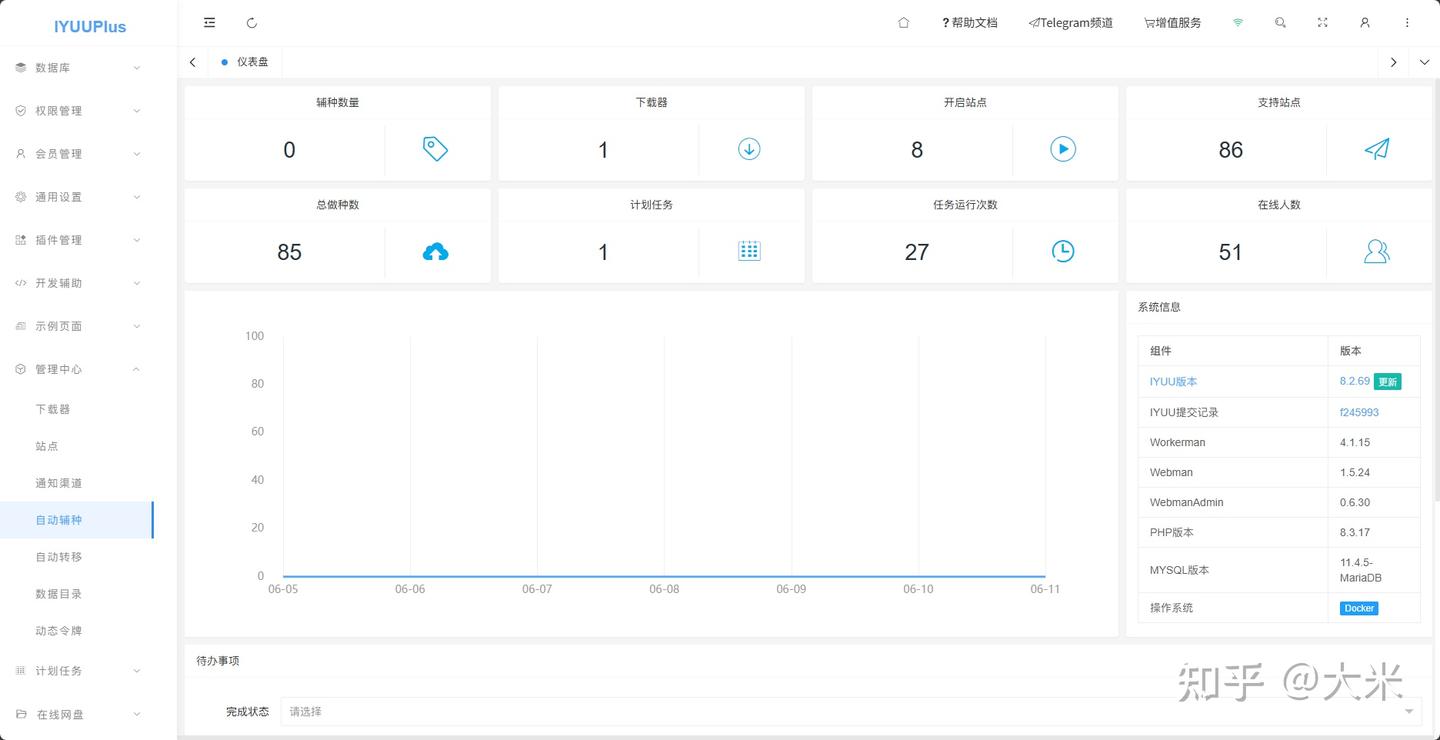Screen dimensions: 1440x740
Task: Open search with magnifier icon
Action: point(1280,22)
